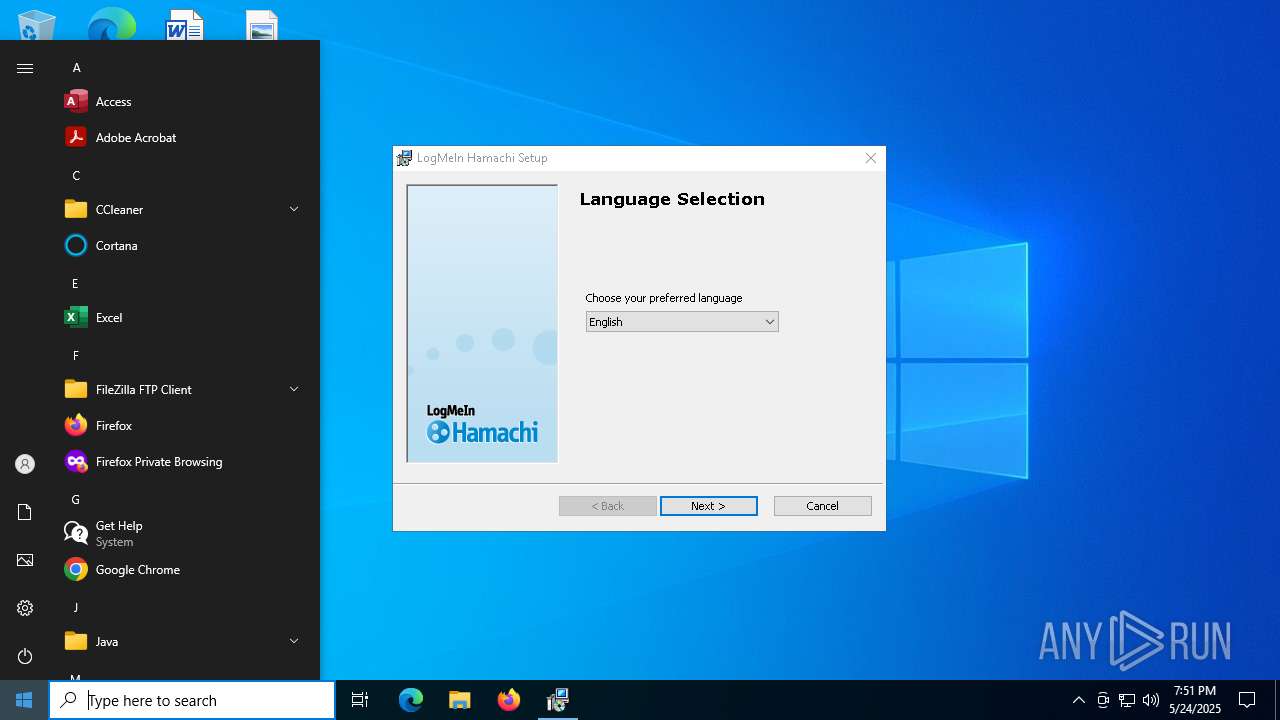This screenshot has height=720, width=1280.
Task: Select the Word document desktop icon
Action: click(x=184, y=25)
